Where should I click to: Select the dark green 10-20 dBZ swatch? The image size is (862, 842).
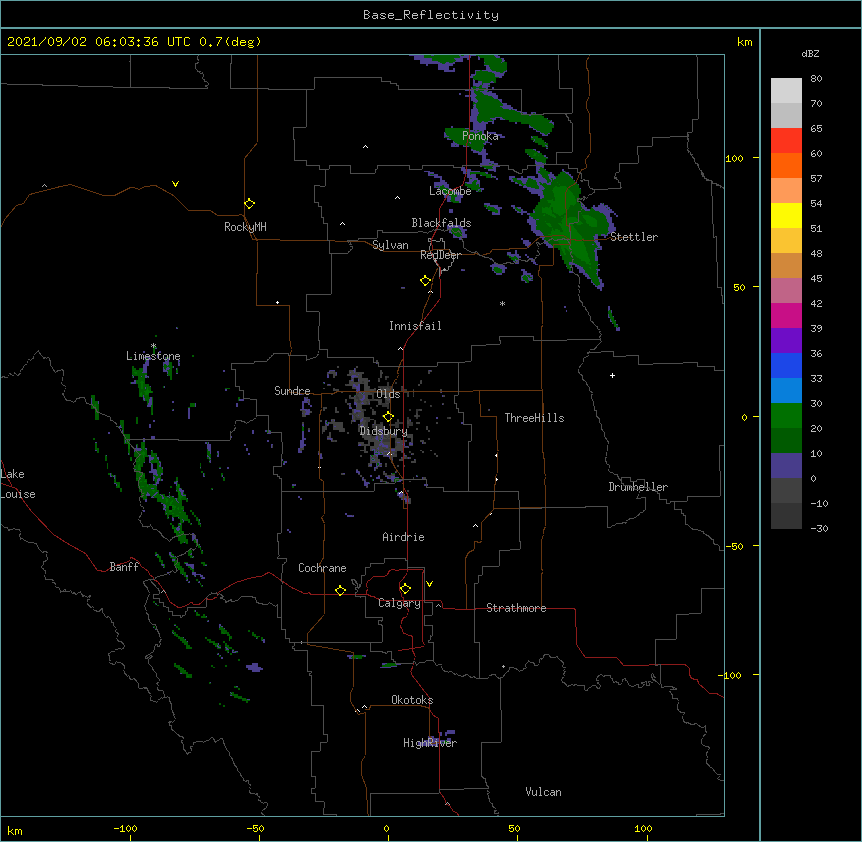(786, 441)
